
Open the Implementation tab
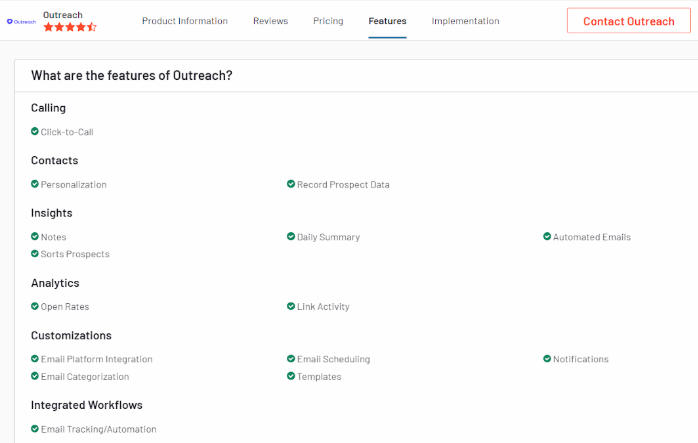[x=465, y=21]
